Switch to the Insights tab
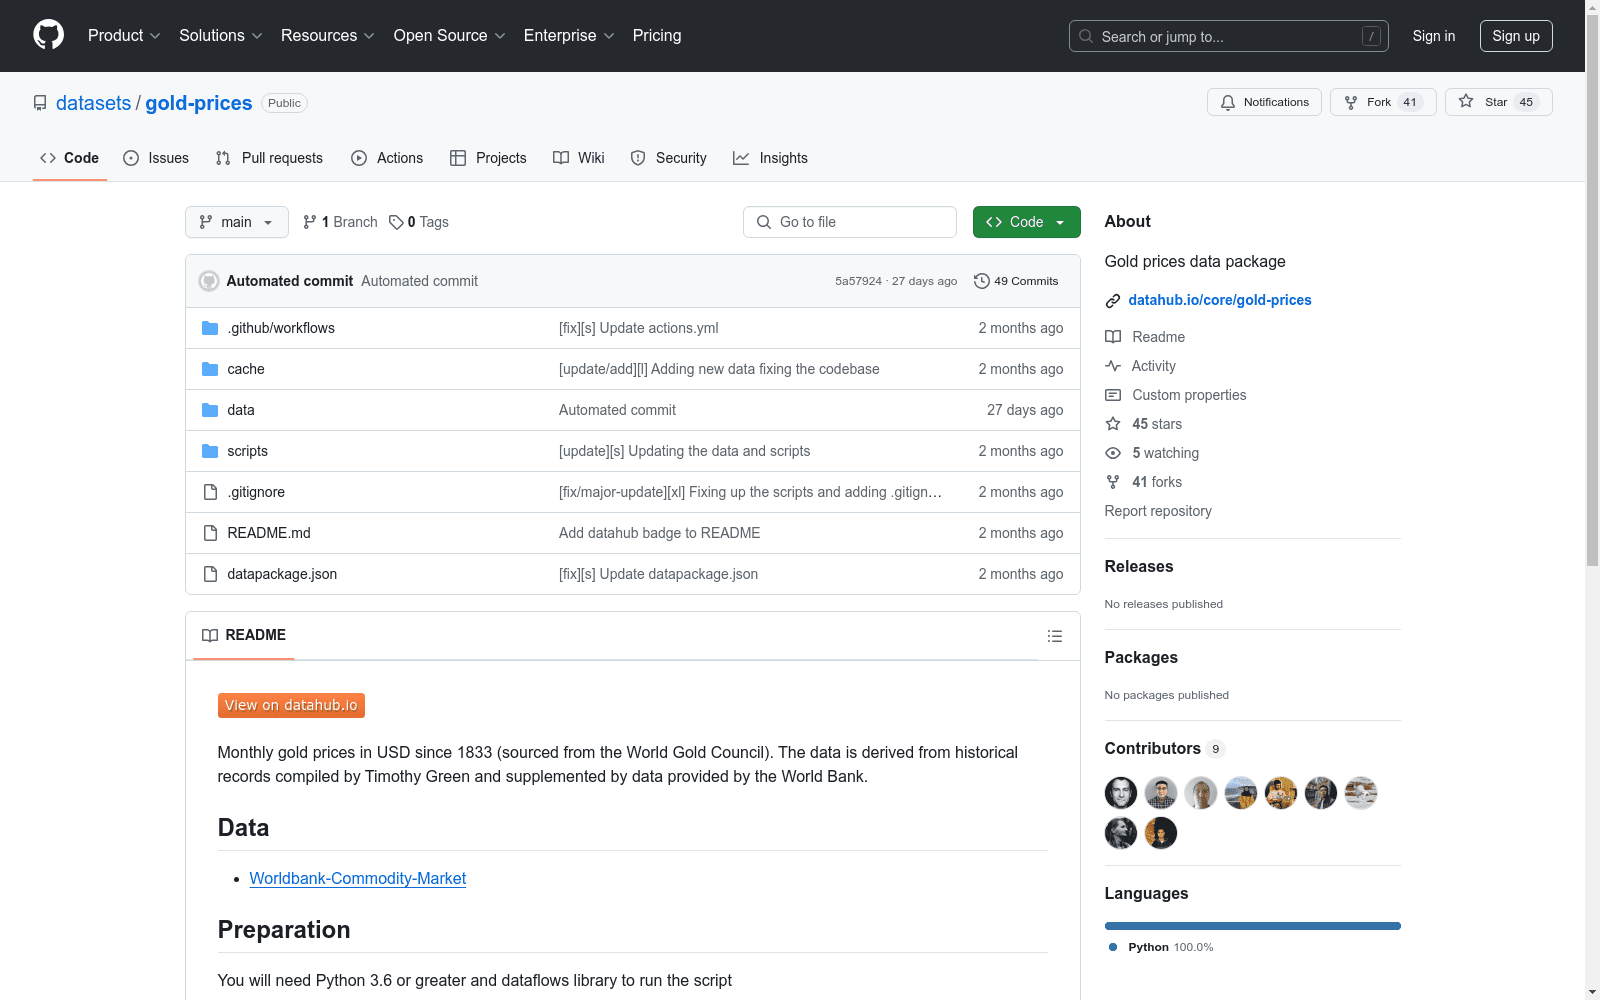The width and height of the screenshot is (1600, 1000). pyautogui.click(x=770, y=158)
